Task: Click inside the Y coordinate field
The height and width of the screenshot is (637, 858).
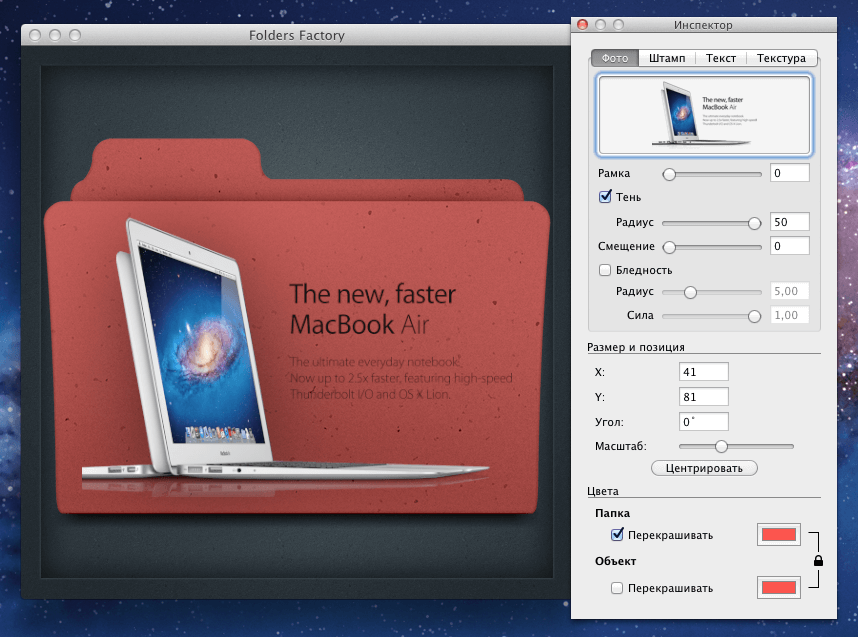Action: 703,396
